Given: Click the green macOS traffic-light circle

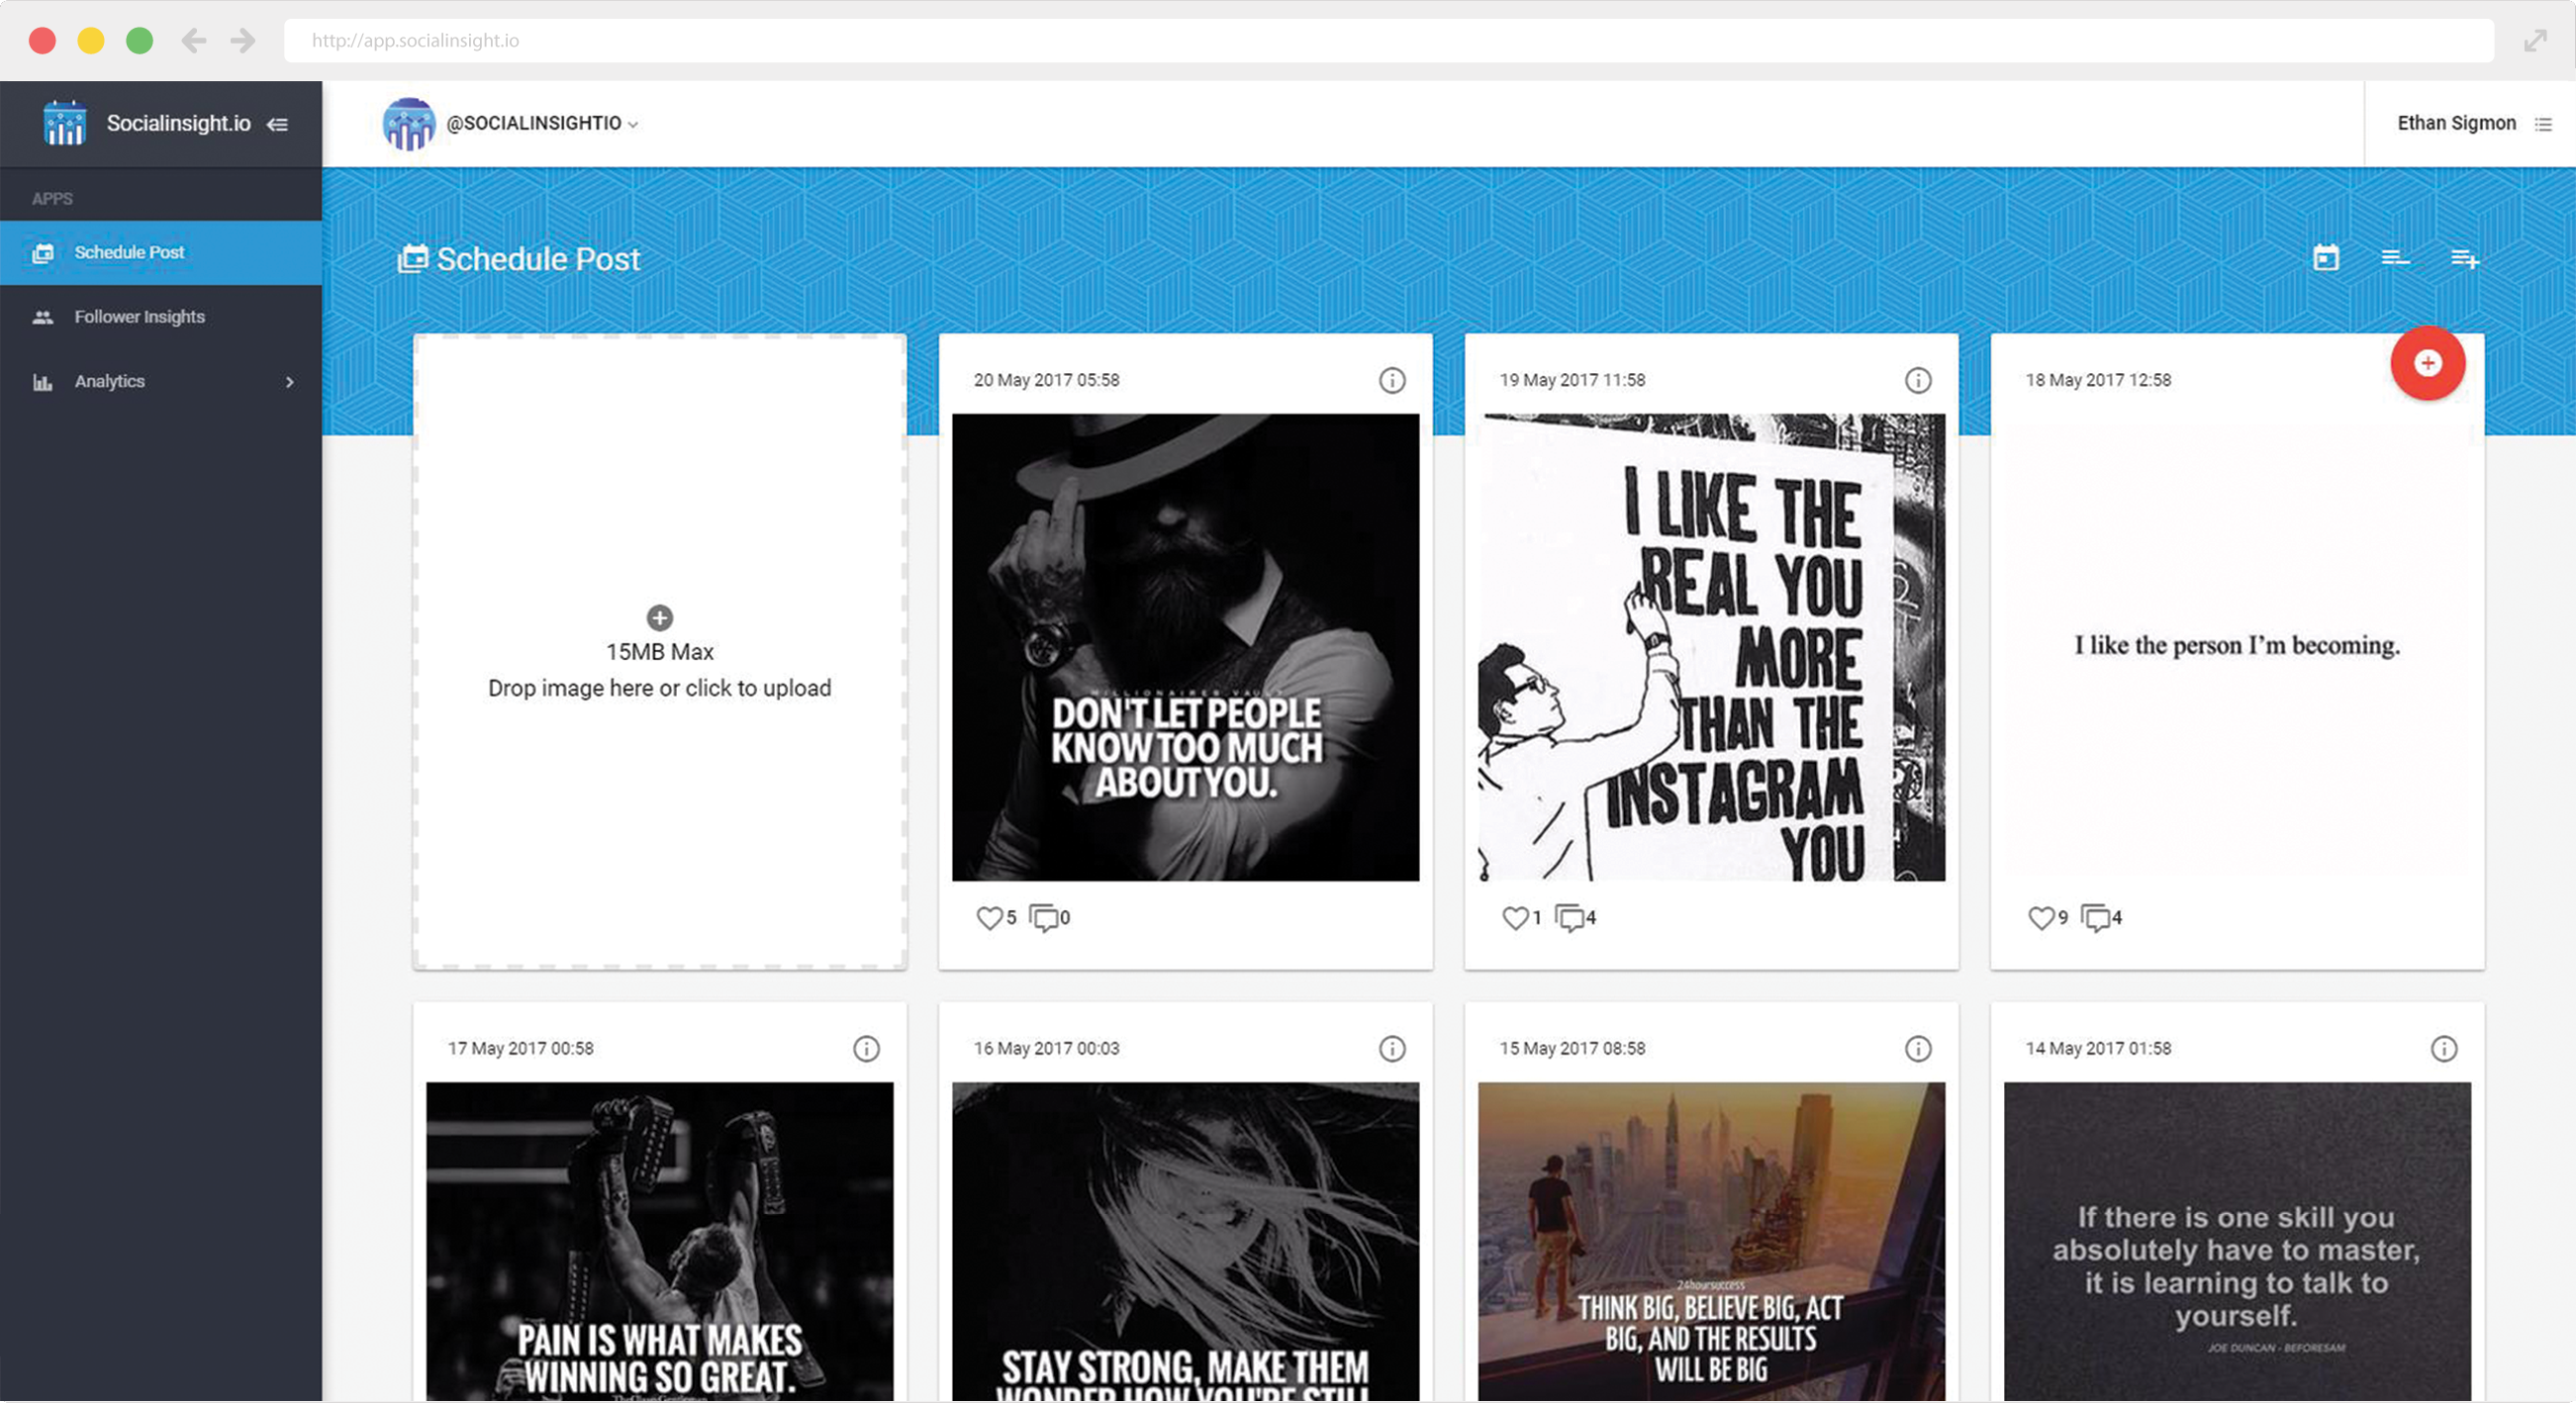Looking at the screenshot, I should (140, 41).
